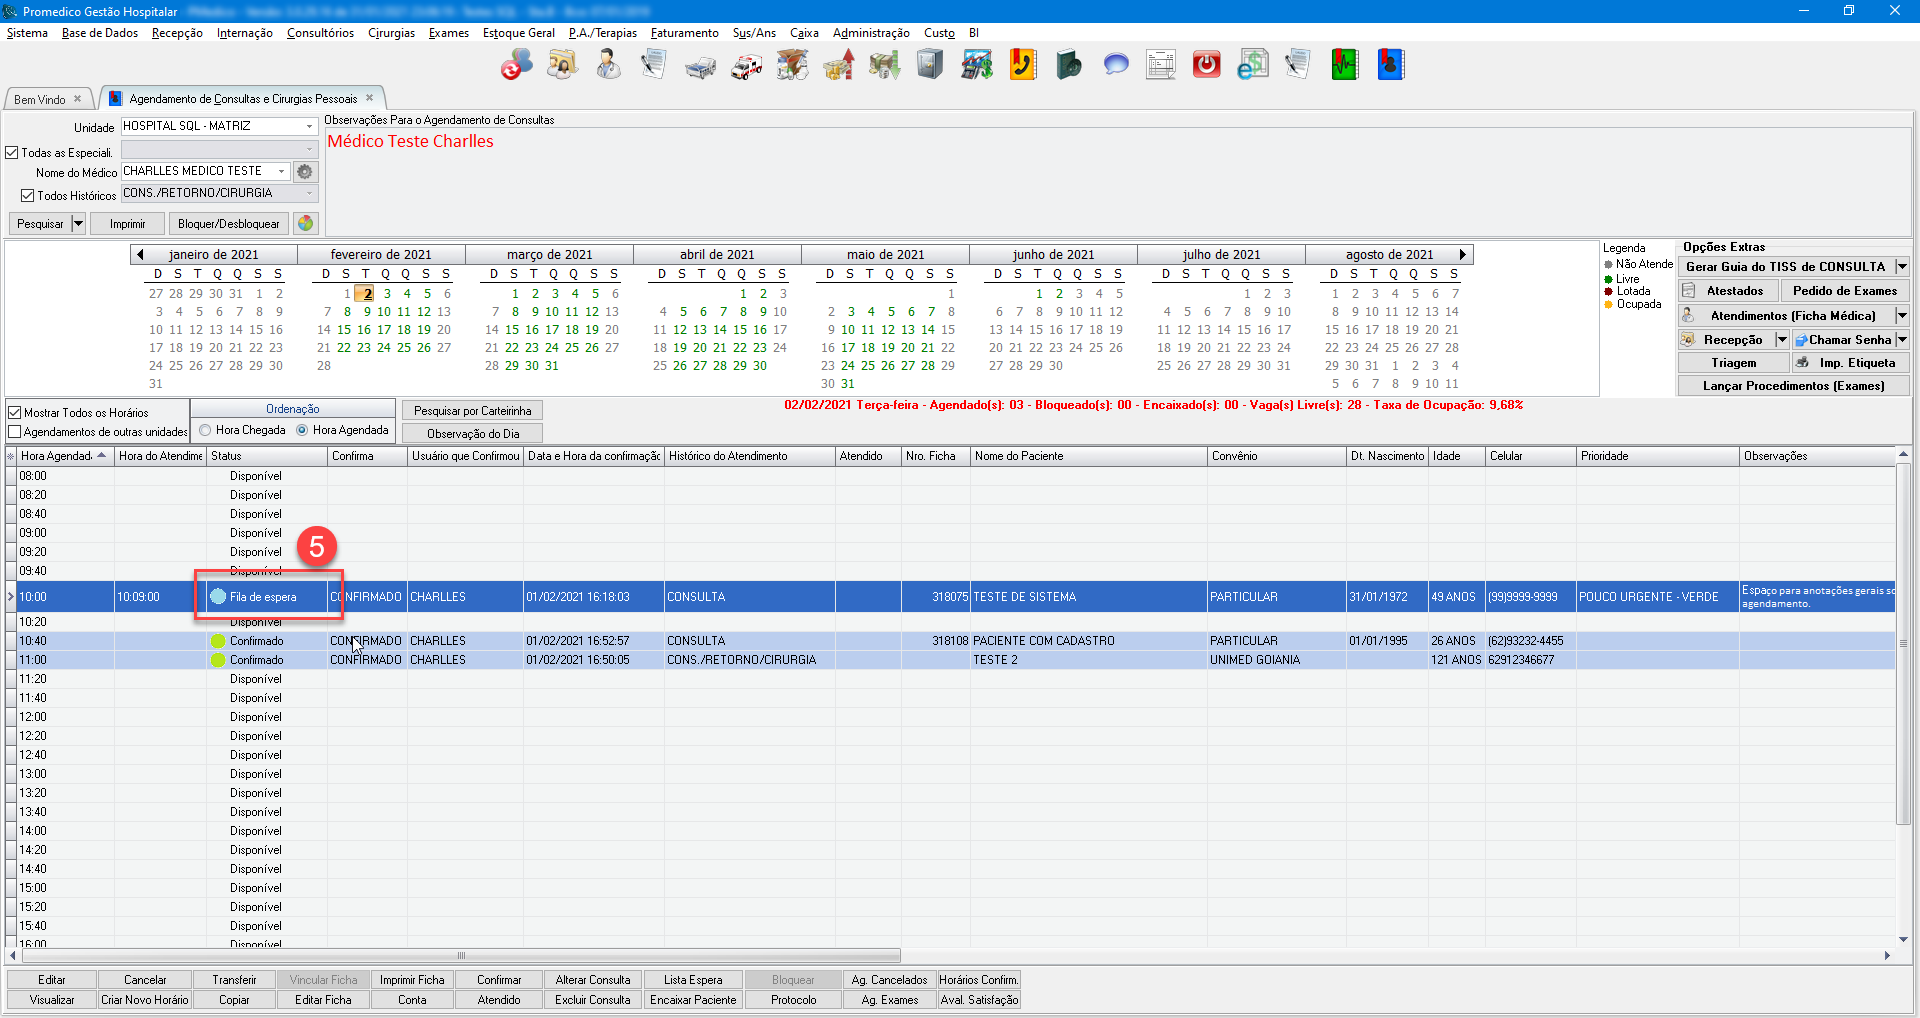Enable Agendamentos de outras unidades checkbox
This screenshot has width=1920, height=1018.
click(x=15, y=432)
